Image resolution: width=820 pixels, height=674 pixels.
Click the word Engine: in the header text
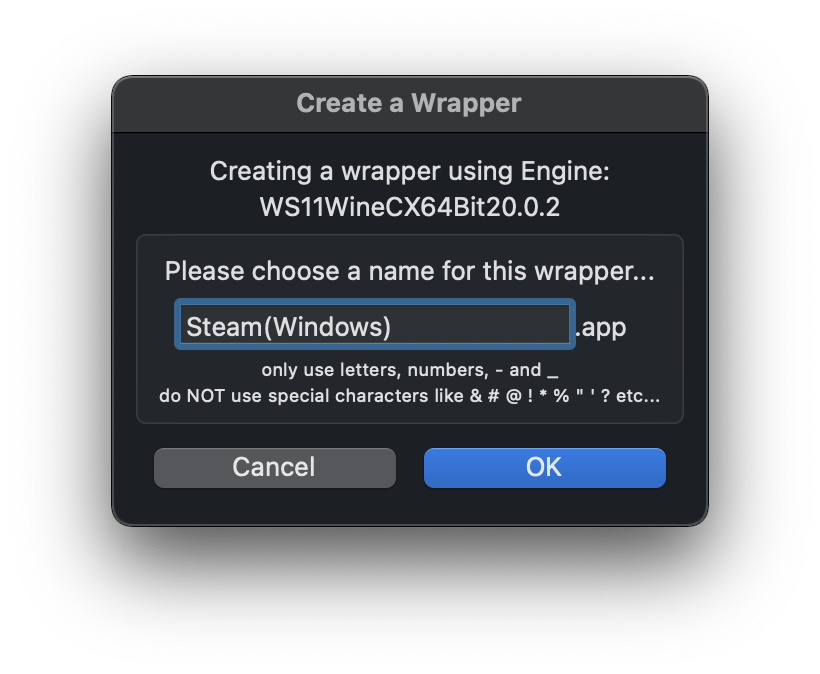(565, 172)
